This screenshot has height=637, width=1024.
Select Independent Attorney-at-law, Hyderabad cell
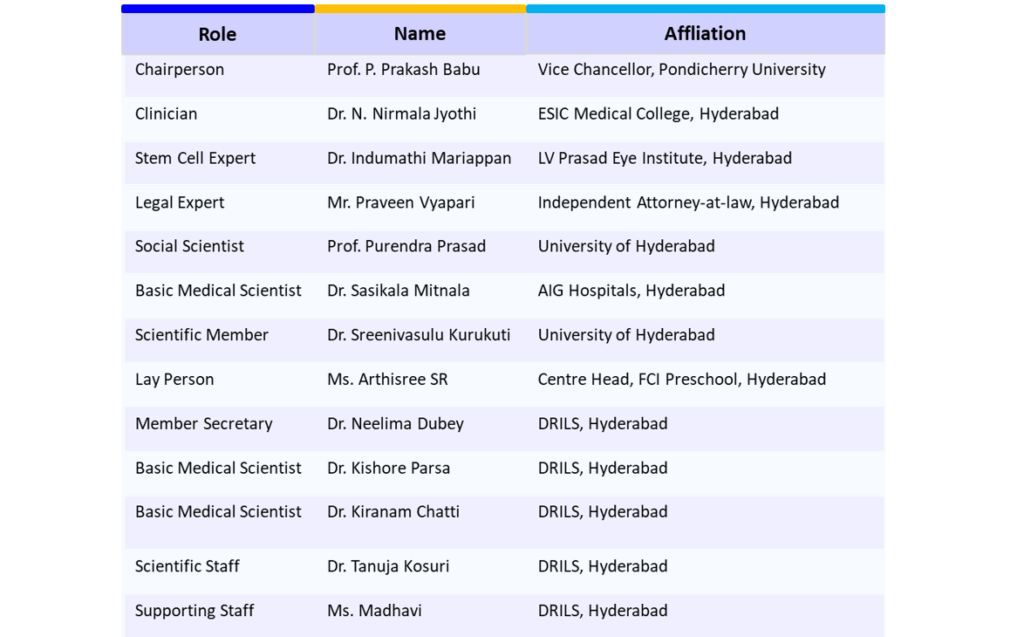point(688,203)
